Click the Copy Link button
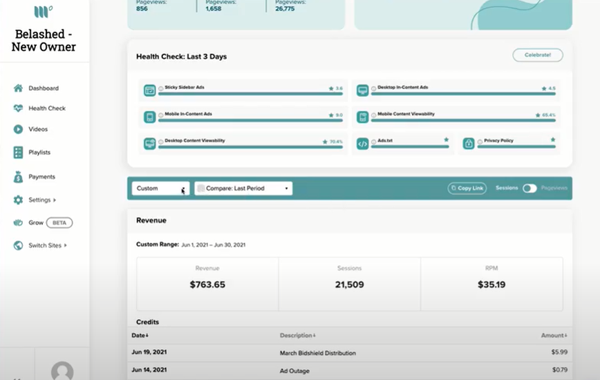Screen dimensions: 600x380 [x=467, y=188]
